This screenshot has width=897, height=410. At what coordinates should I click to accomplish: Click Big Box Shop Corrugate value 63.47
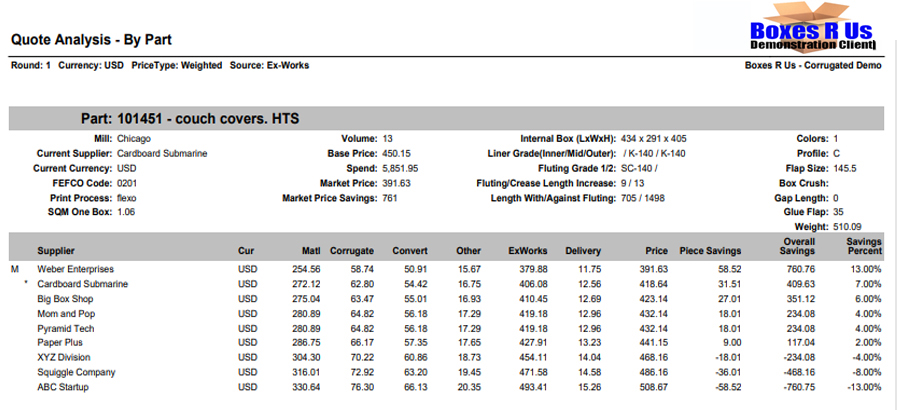click(x=363, y=299)
